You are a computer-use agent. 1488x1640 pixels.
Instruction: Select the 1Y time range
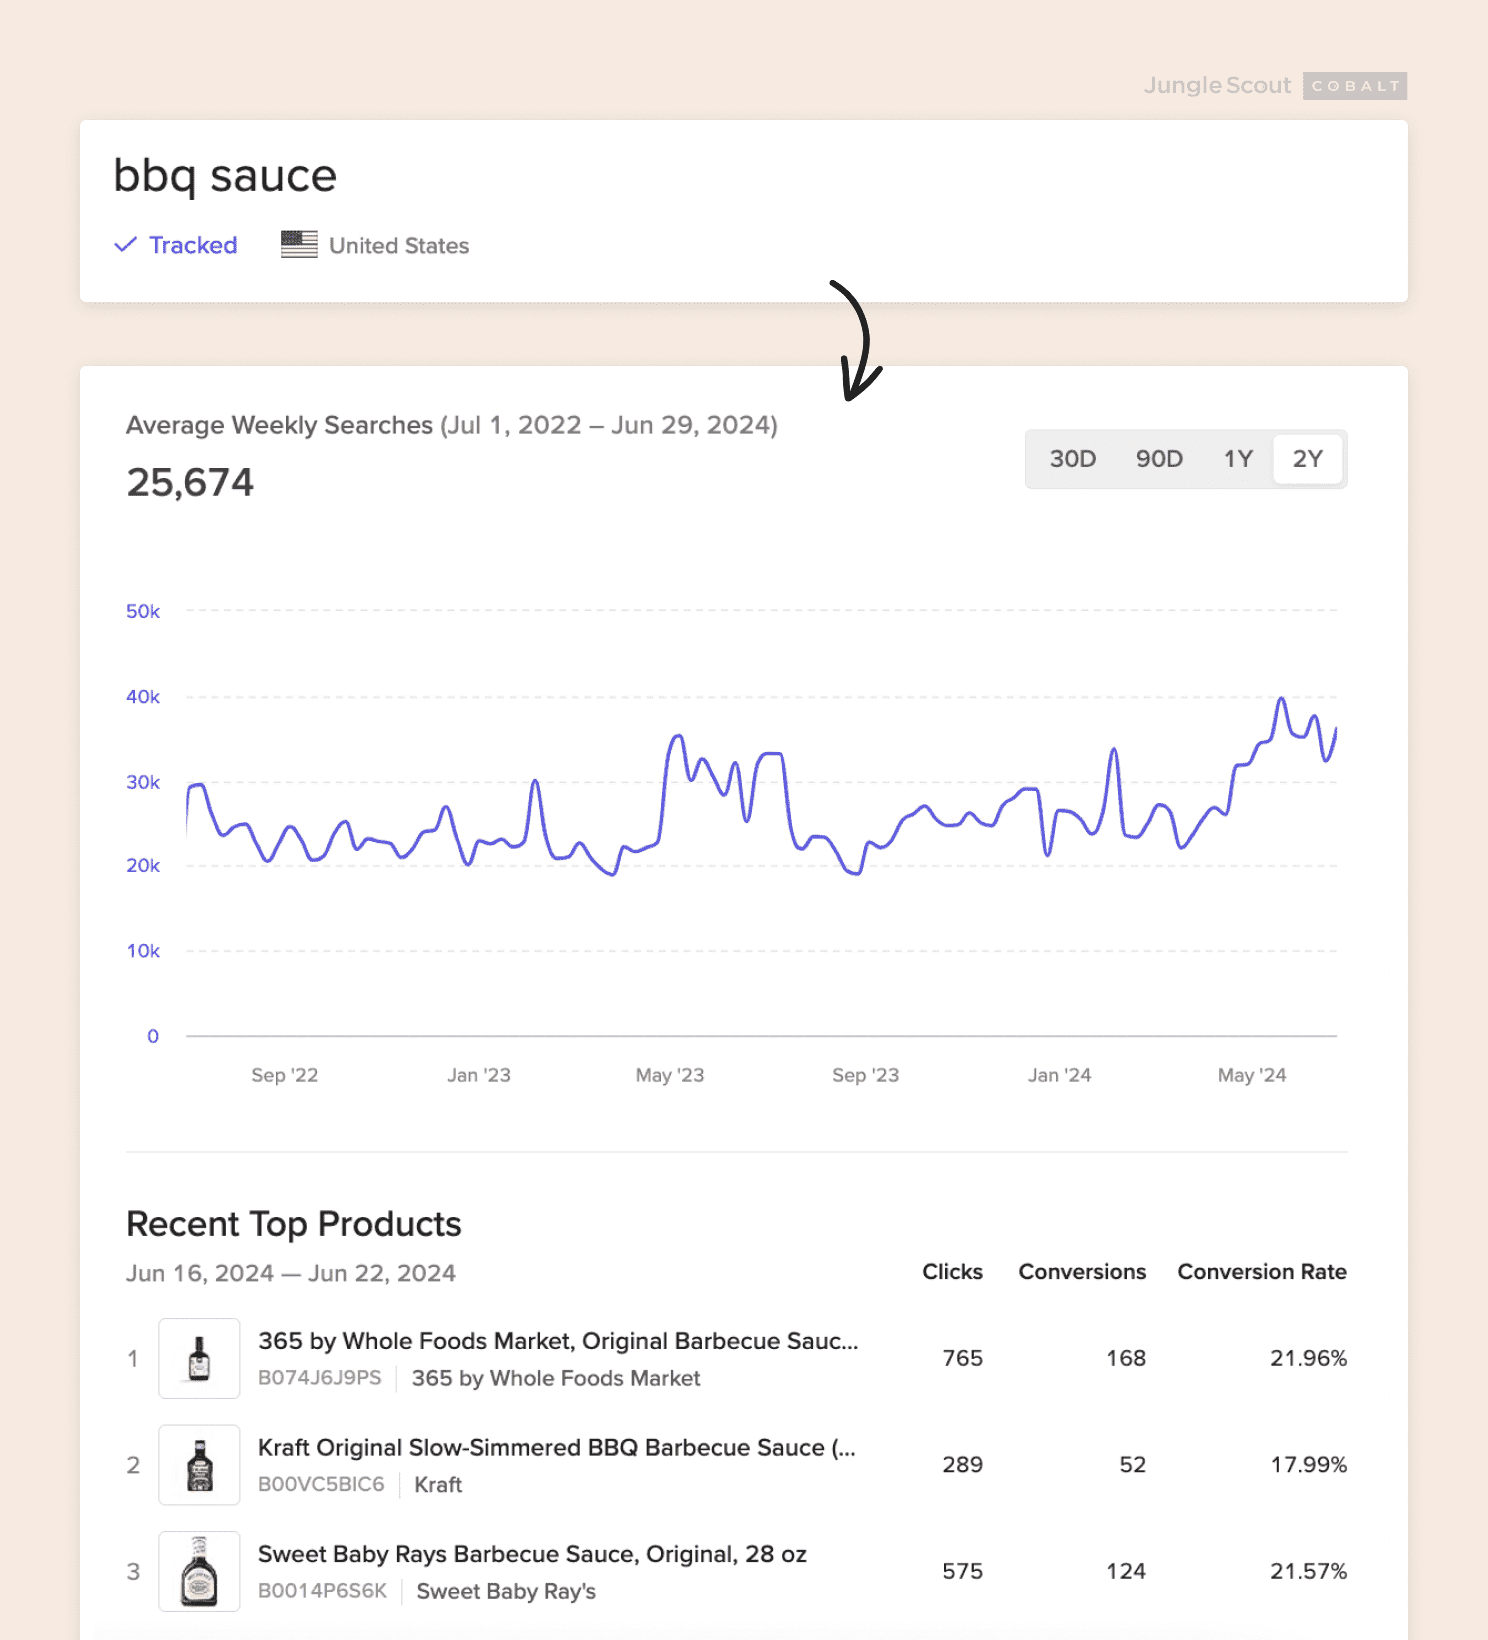pyautogui.click(x=1238, y=459)
